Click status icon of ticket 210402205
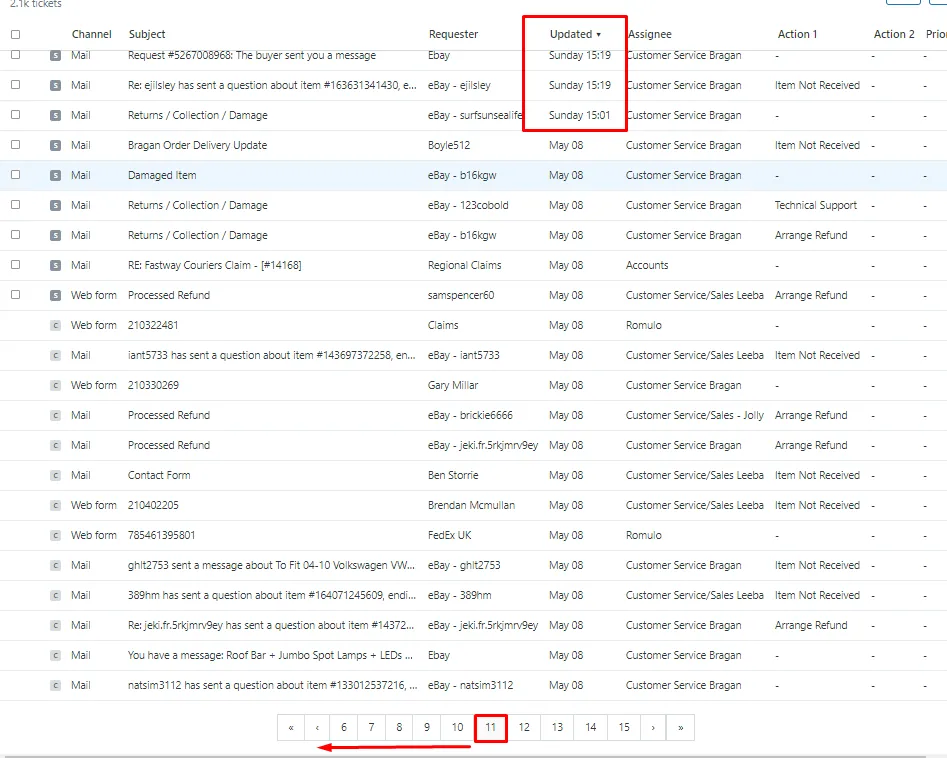 click(x=55, y=506)
